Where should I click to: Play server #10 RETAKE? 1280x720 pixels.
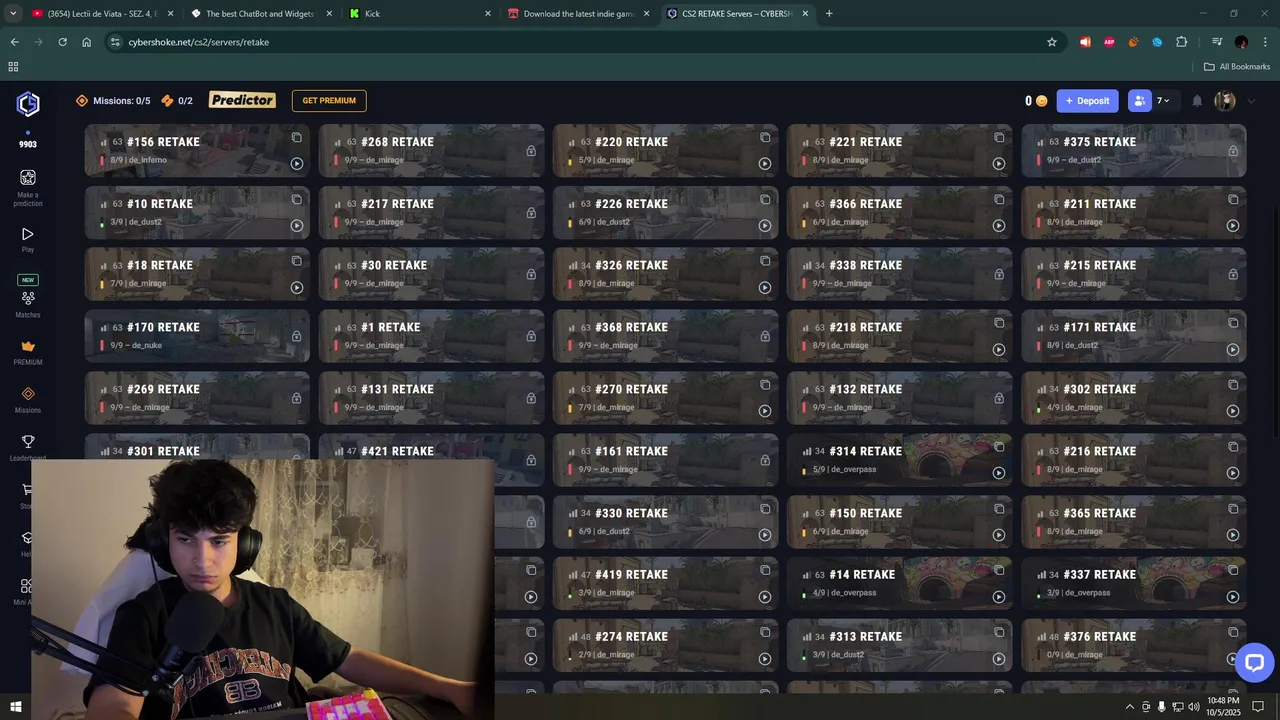pyautogui.click(x=297, y=226)
